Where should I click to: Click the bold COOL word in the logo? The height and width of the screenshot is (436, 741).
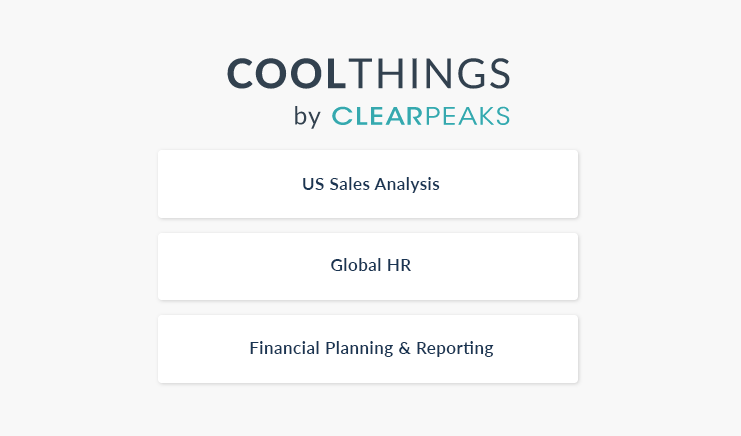click(x=287, y=73)
